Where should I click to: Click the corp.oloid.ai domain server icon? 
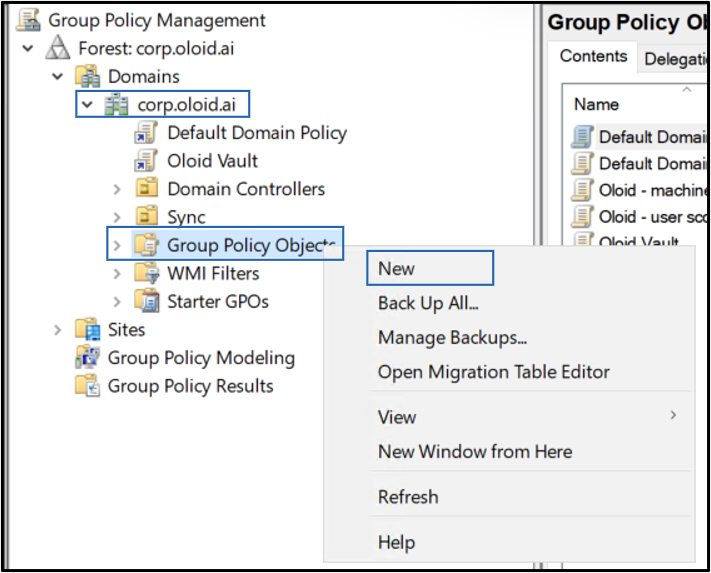117,105
